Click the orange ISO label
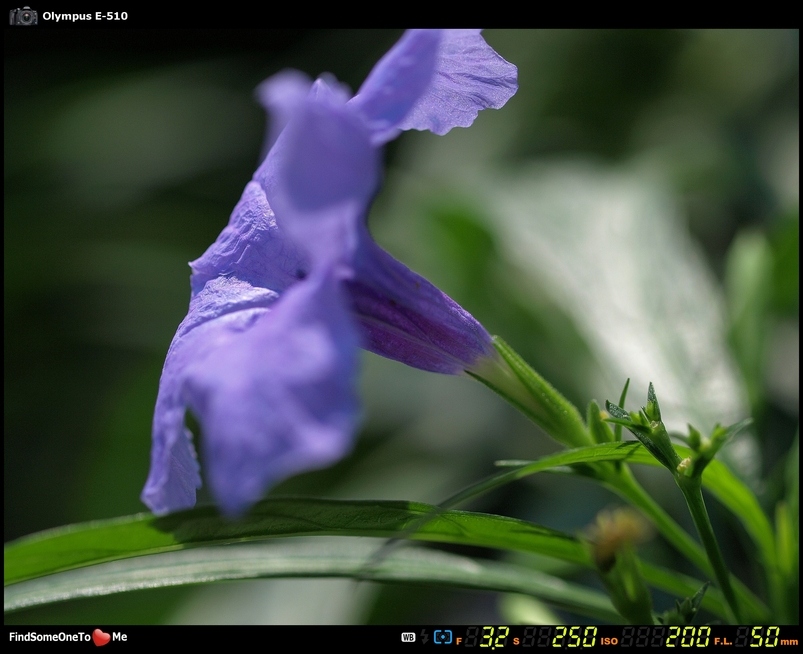803x654 pixels. click(x=609, y=640)
